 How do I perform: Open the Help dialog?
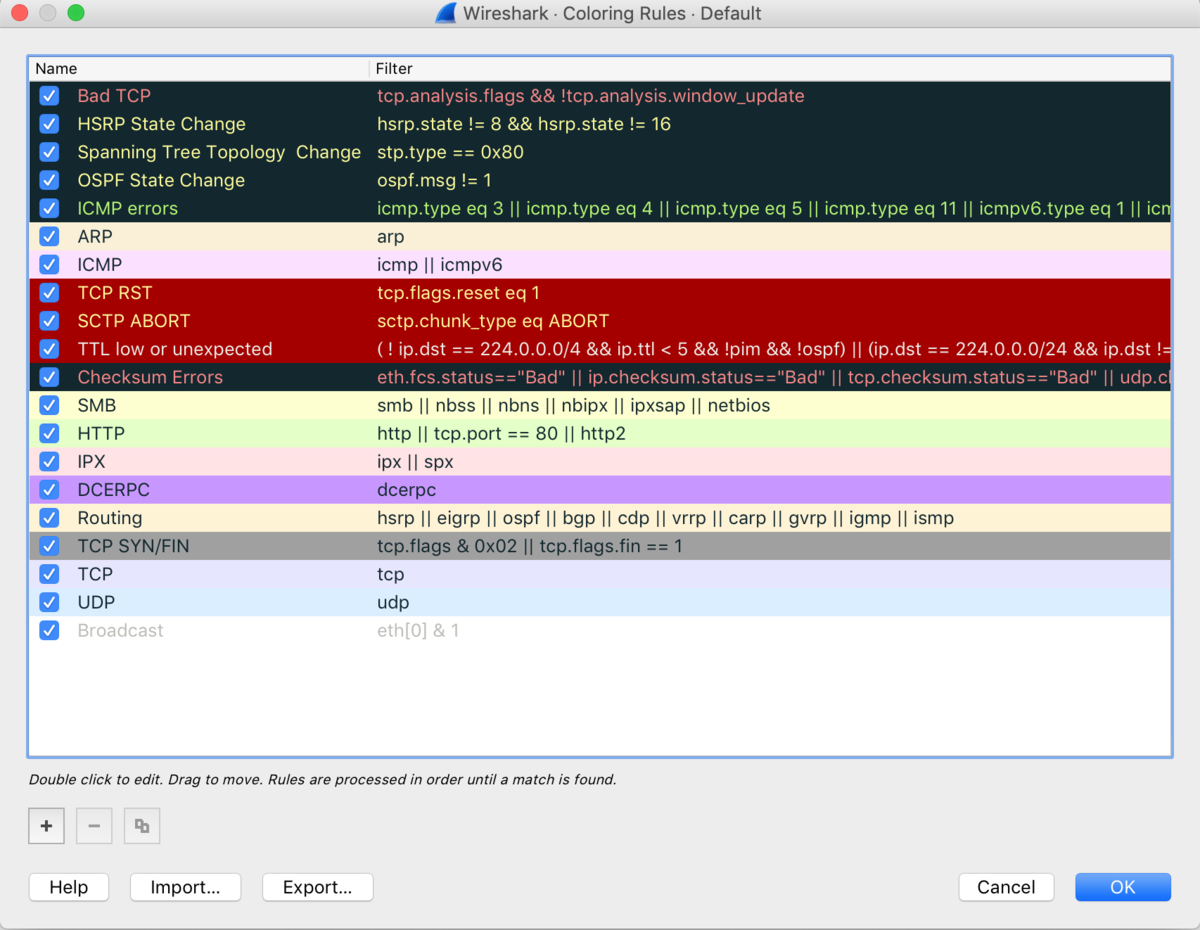click(x=68, y=887)
